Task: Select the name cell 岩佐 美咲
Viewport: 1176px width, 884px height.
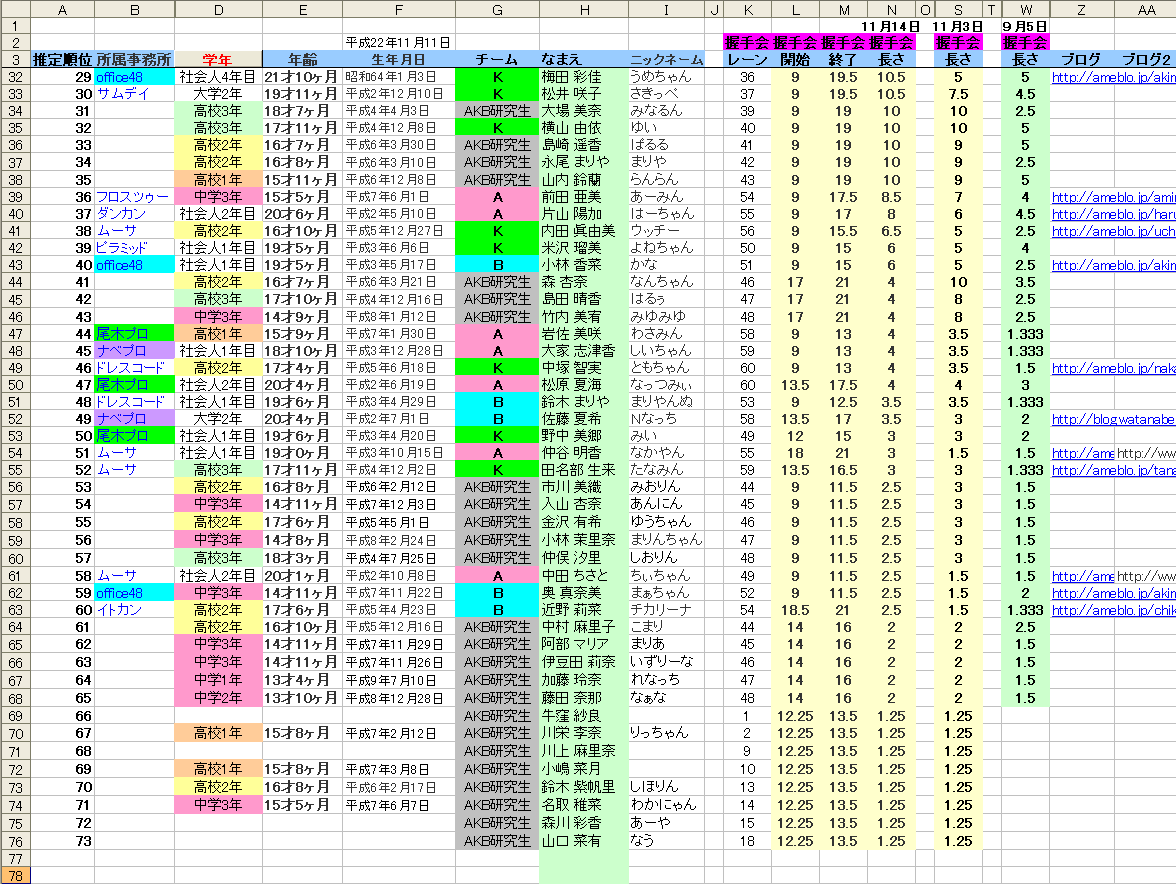Action: click(584, 334)
